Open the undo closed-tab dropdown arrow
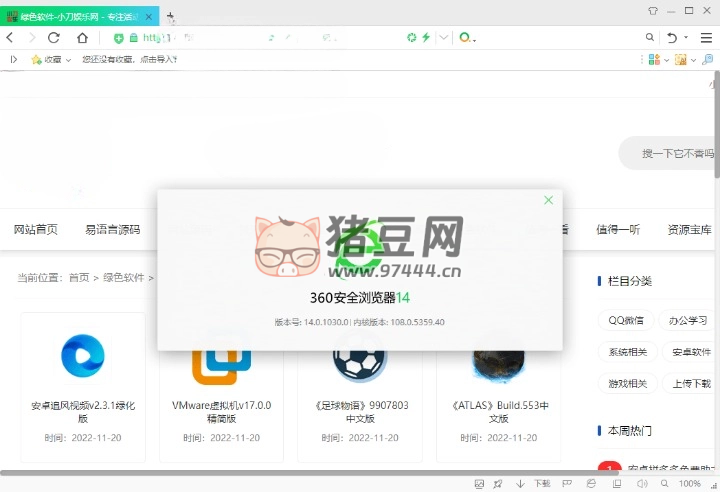720x492 pixels. tap(687, 37)
